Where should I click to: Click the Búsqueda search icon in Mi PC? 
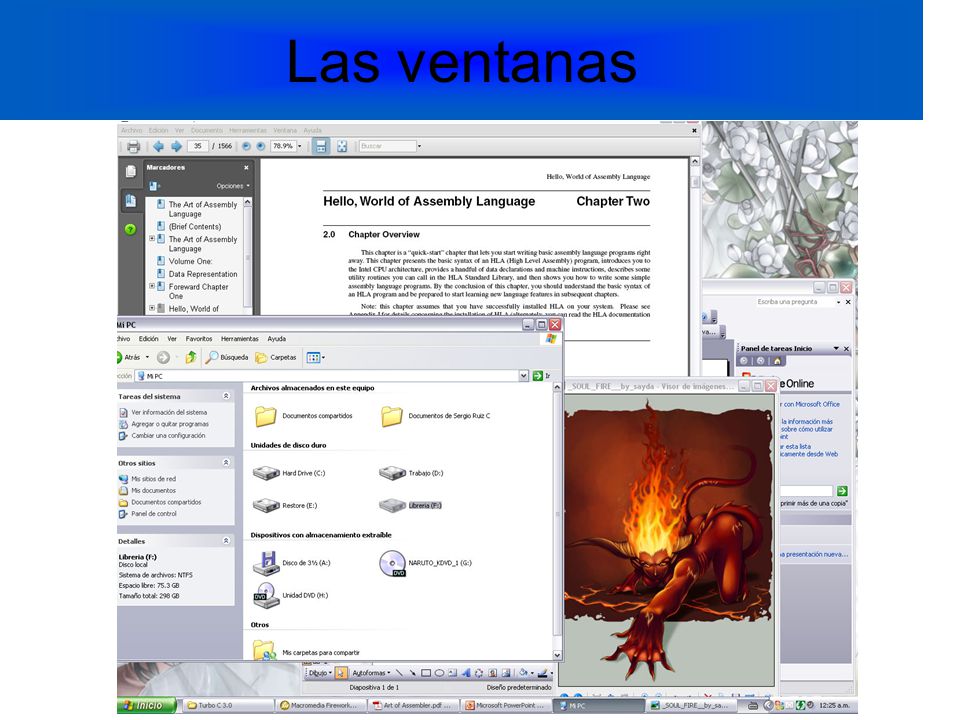[211, 357]
